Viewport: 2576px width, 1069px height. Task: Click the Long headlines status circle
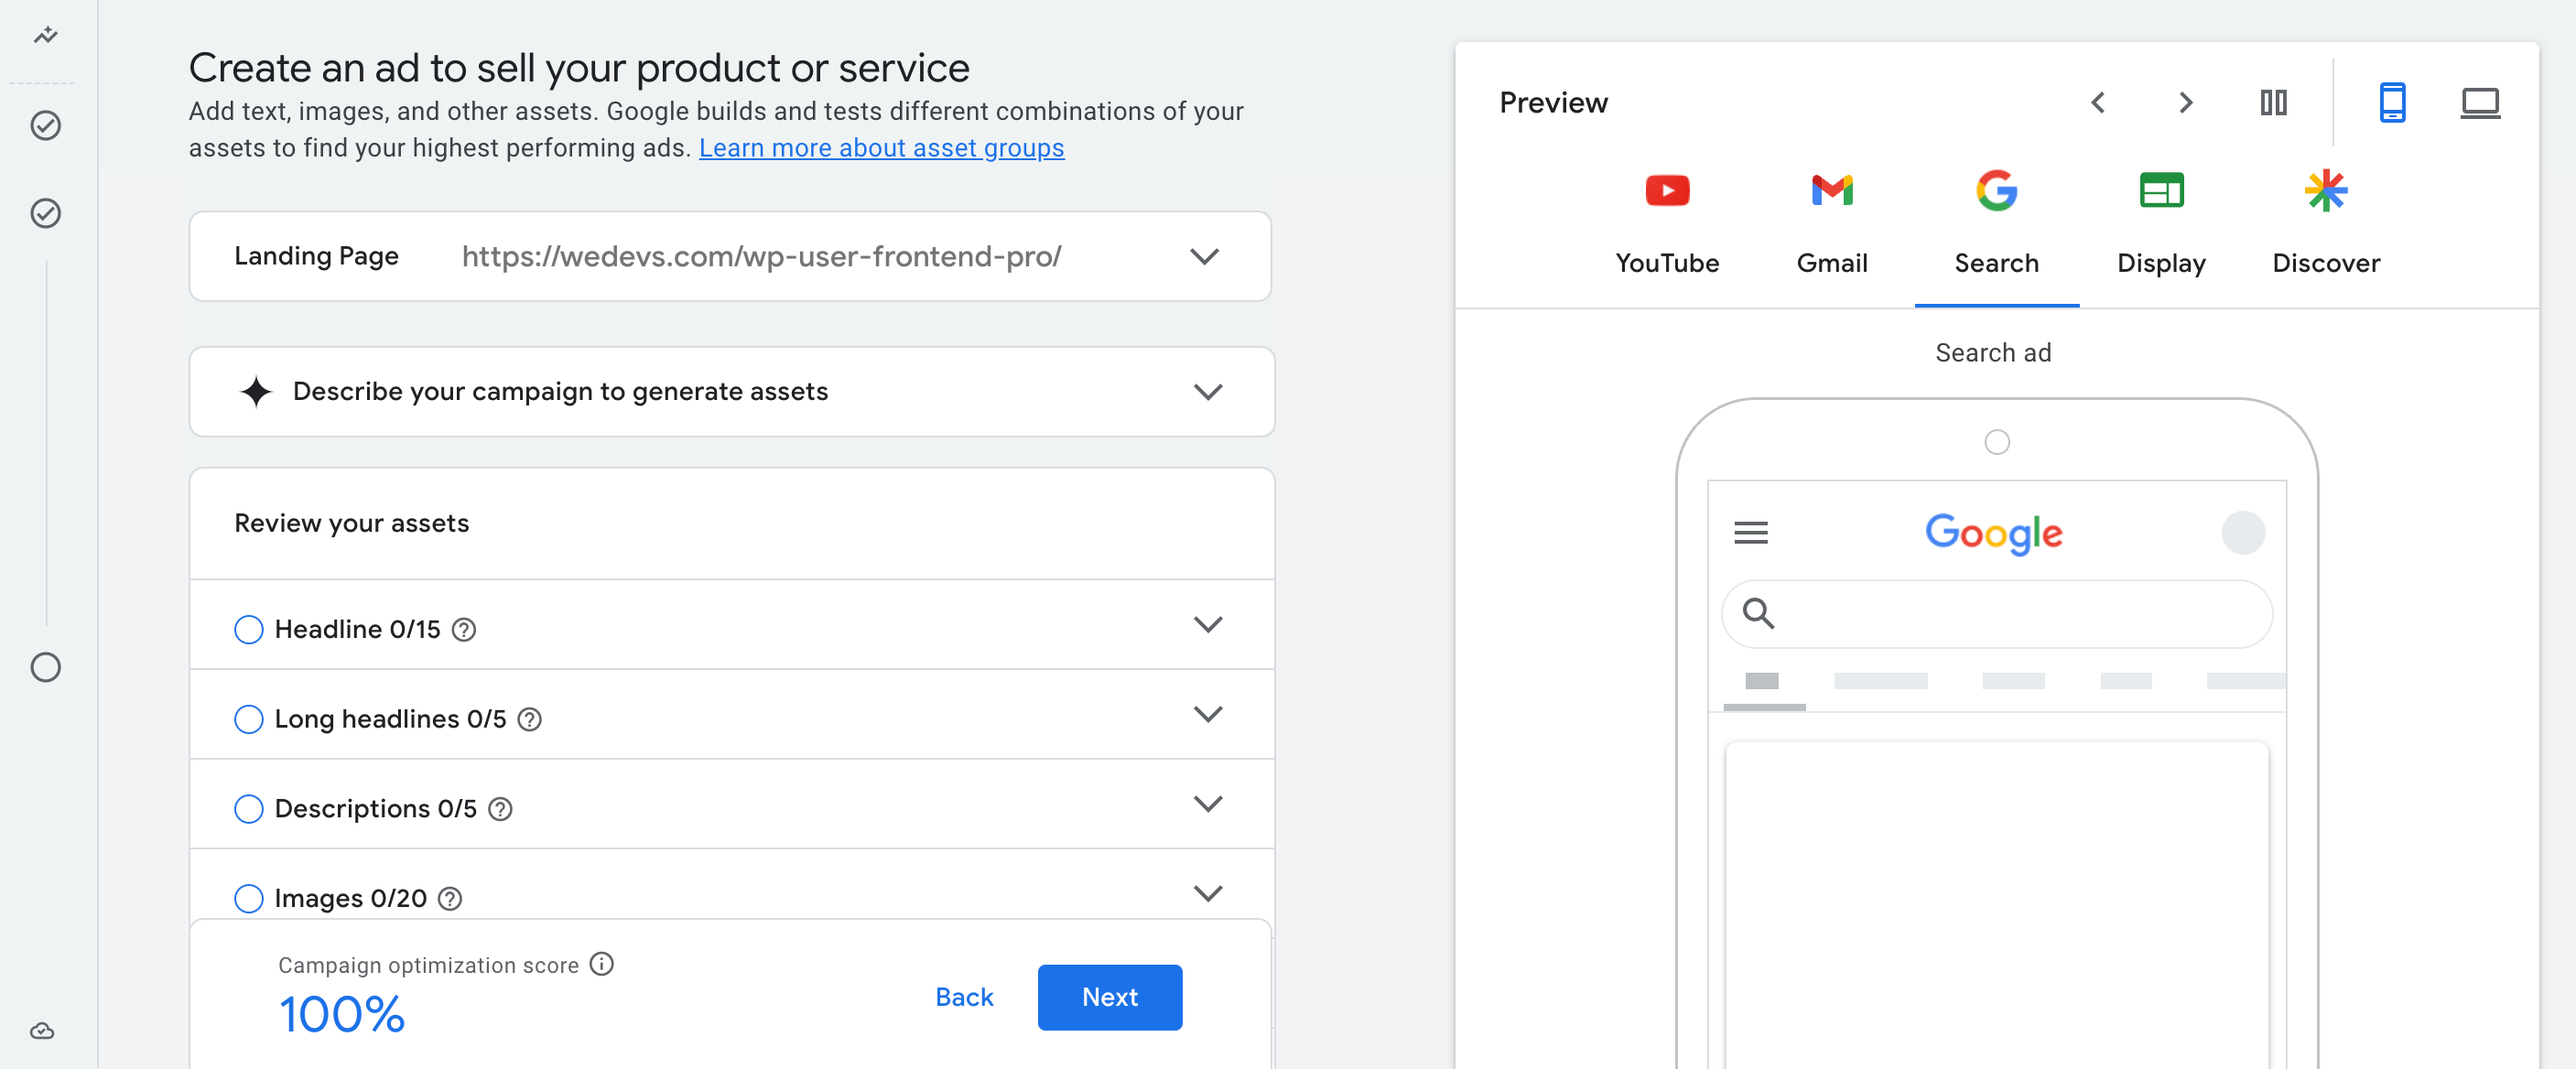[x=249, y=719]
